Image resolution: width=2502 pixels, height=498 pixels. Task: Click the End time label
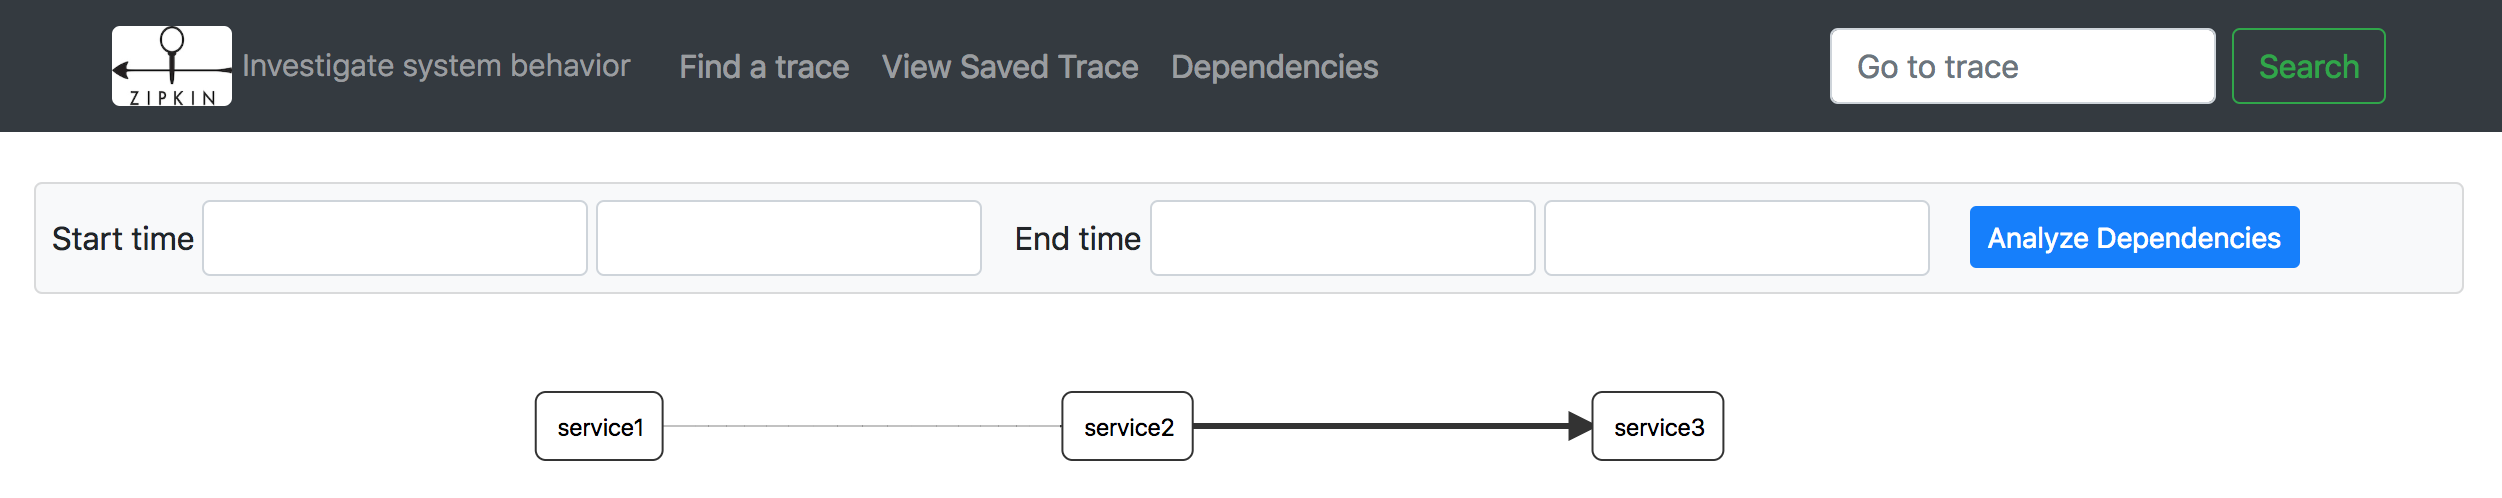point(1077,239)
